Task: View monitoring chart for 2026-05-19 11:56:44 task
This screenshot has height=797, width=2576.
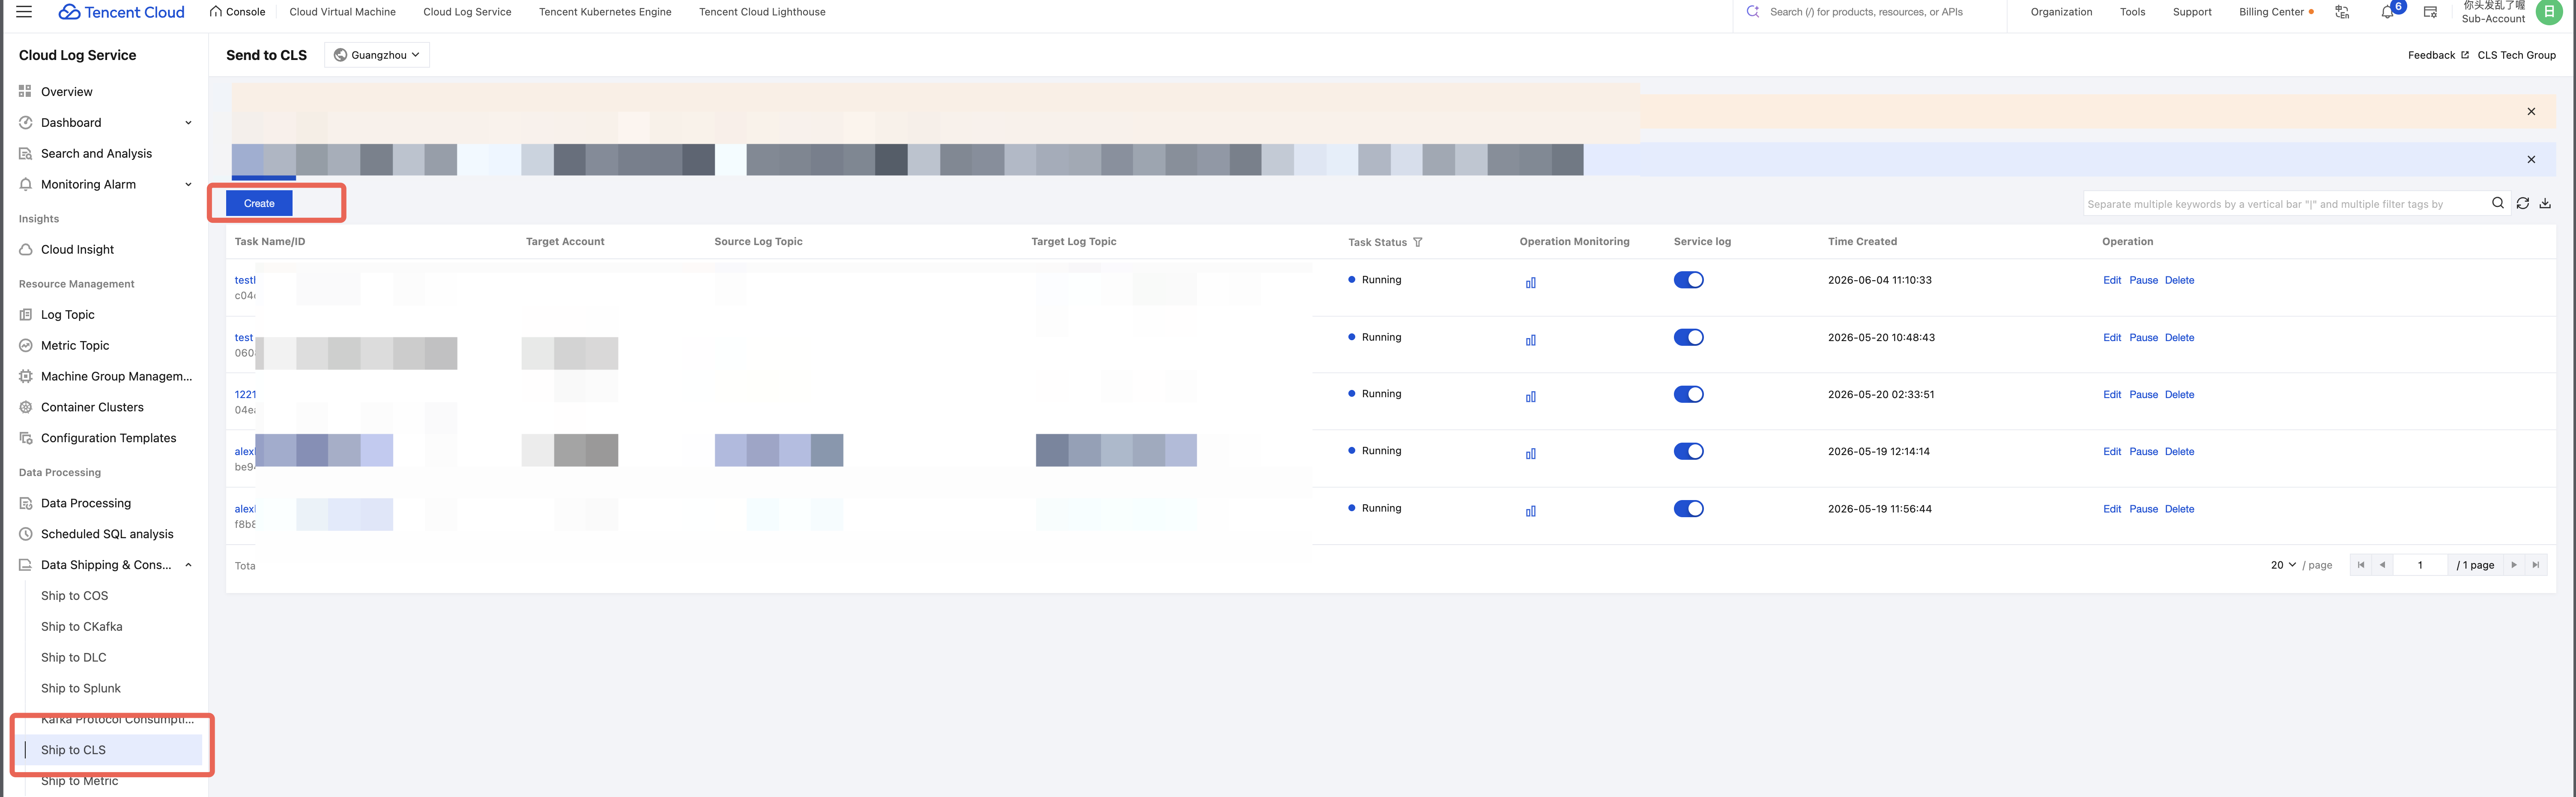Action: coord(1530,511)
